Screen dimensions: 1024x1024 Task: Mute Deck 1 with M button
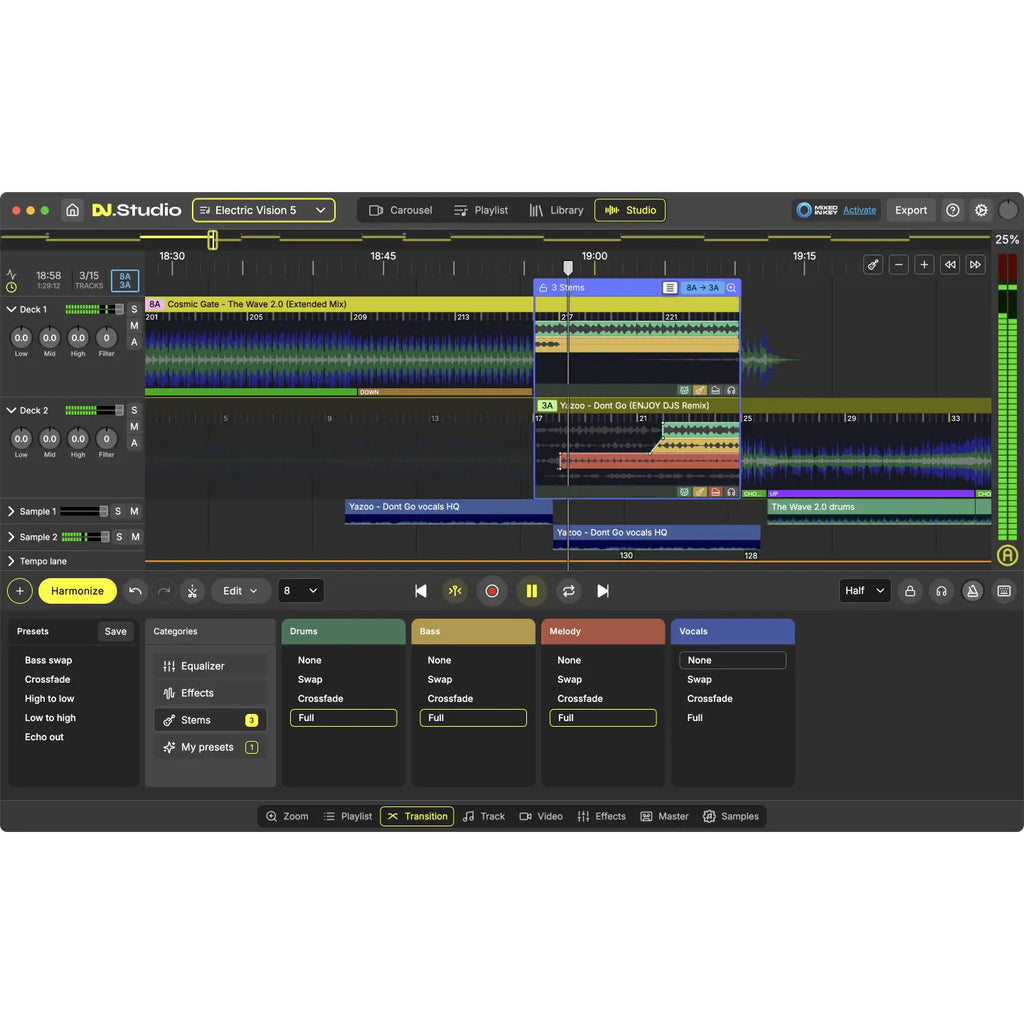click(x=135, y=326)
